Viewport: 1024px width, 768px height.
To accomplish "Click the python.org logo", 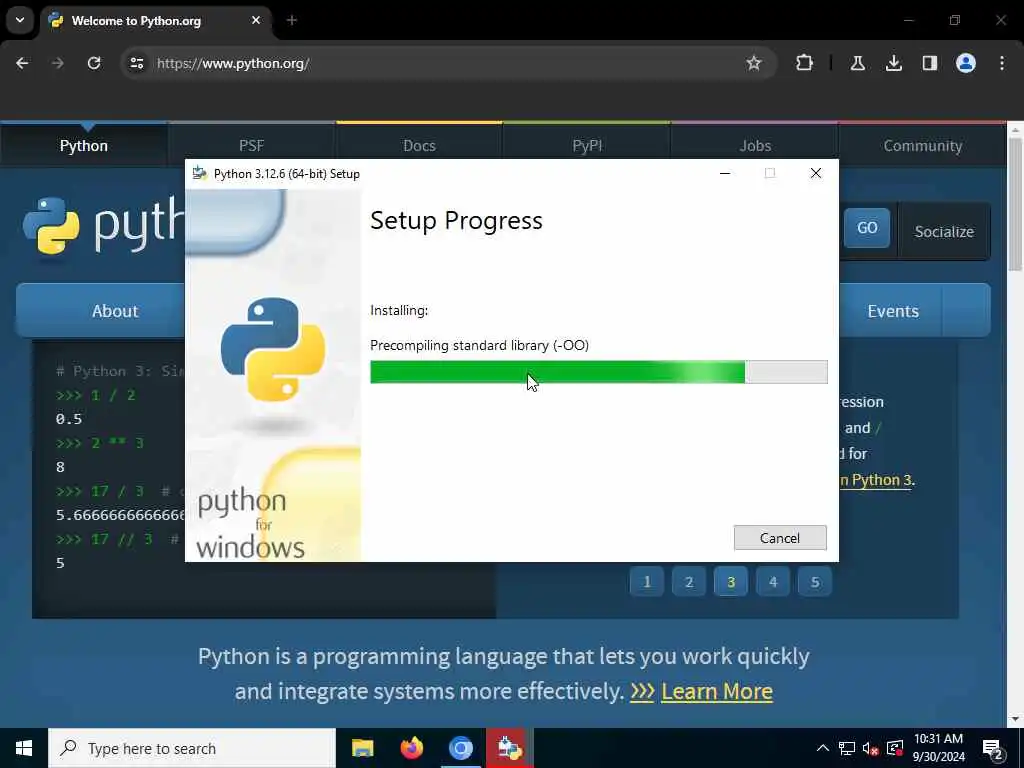I will point(103,227).
